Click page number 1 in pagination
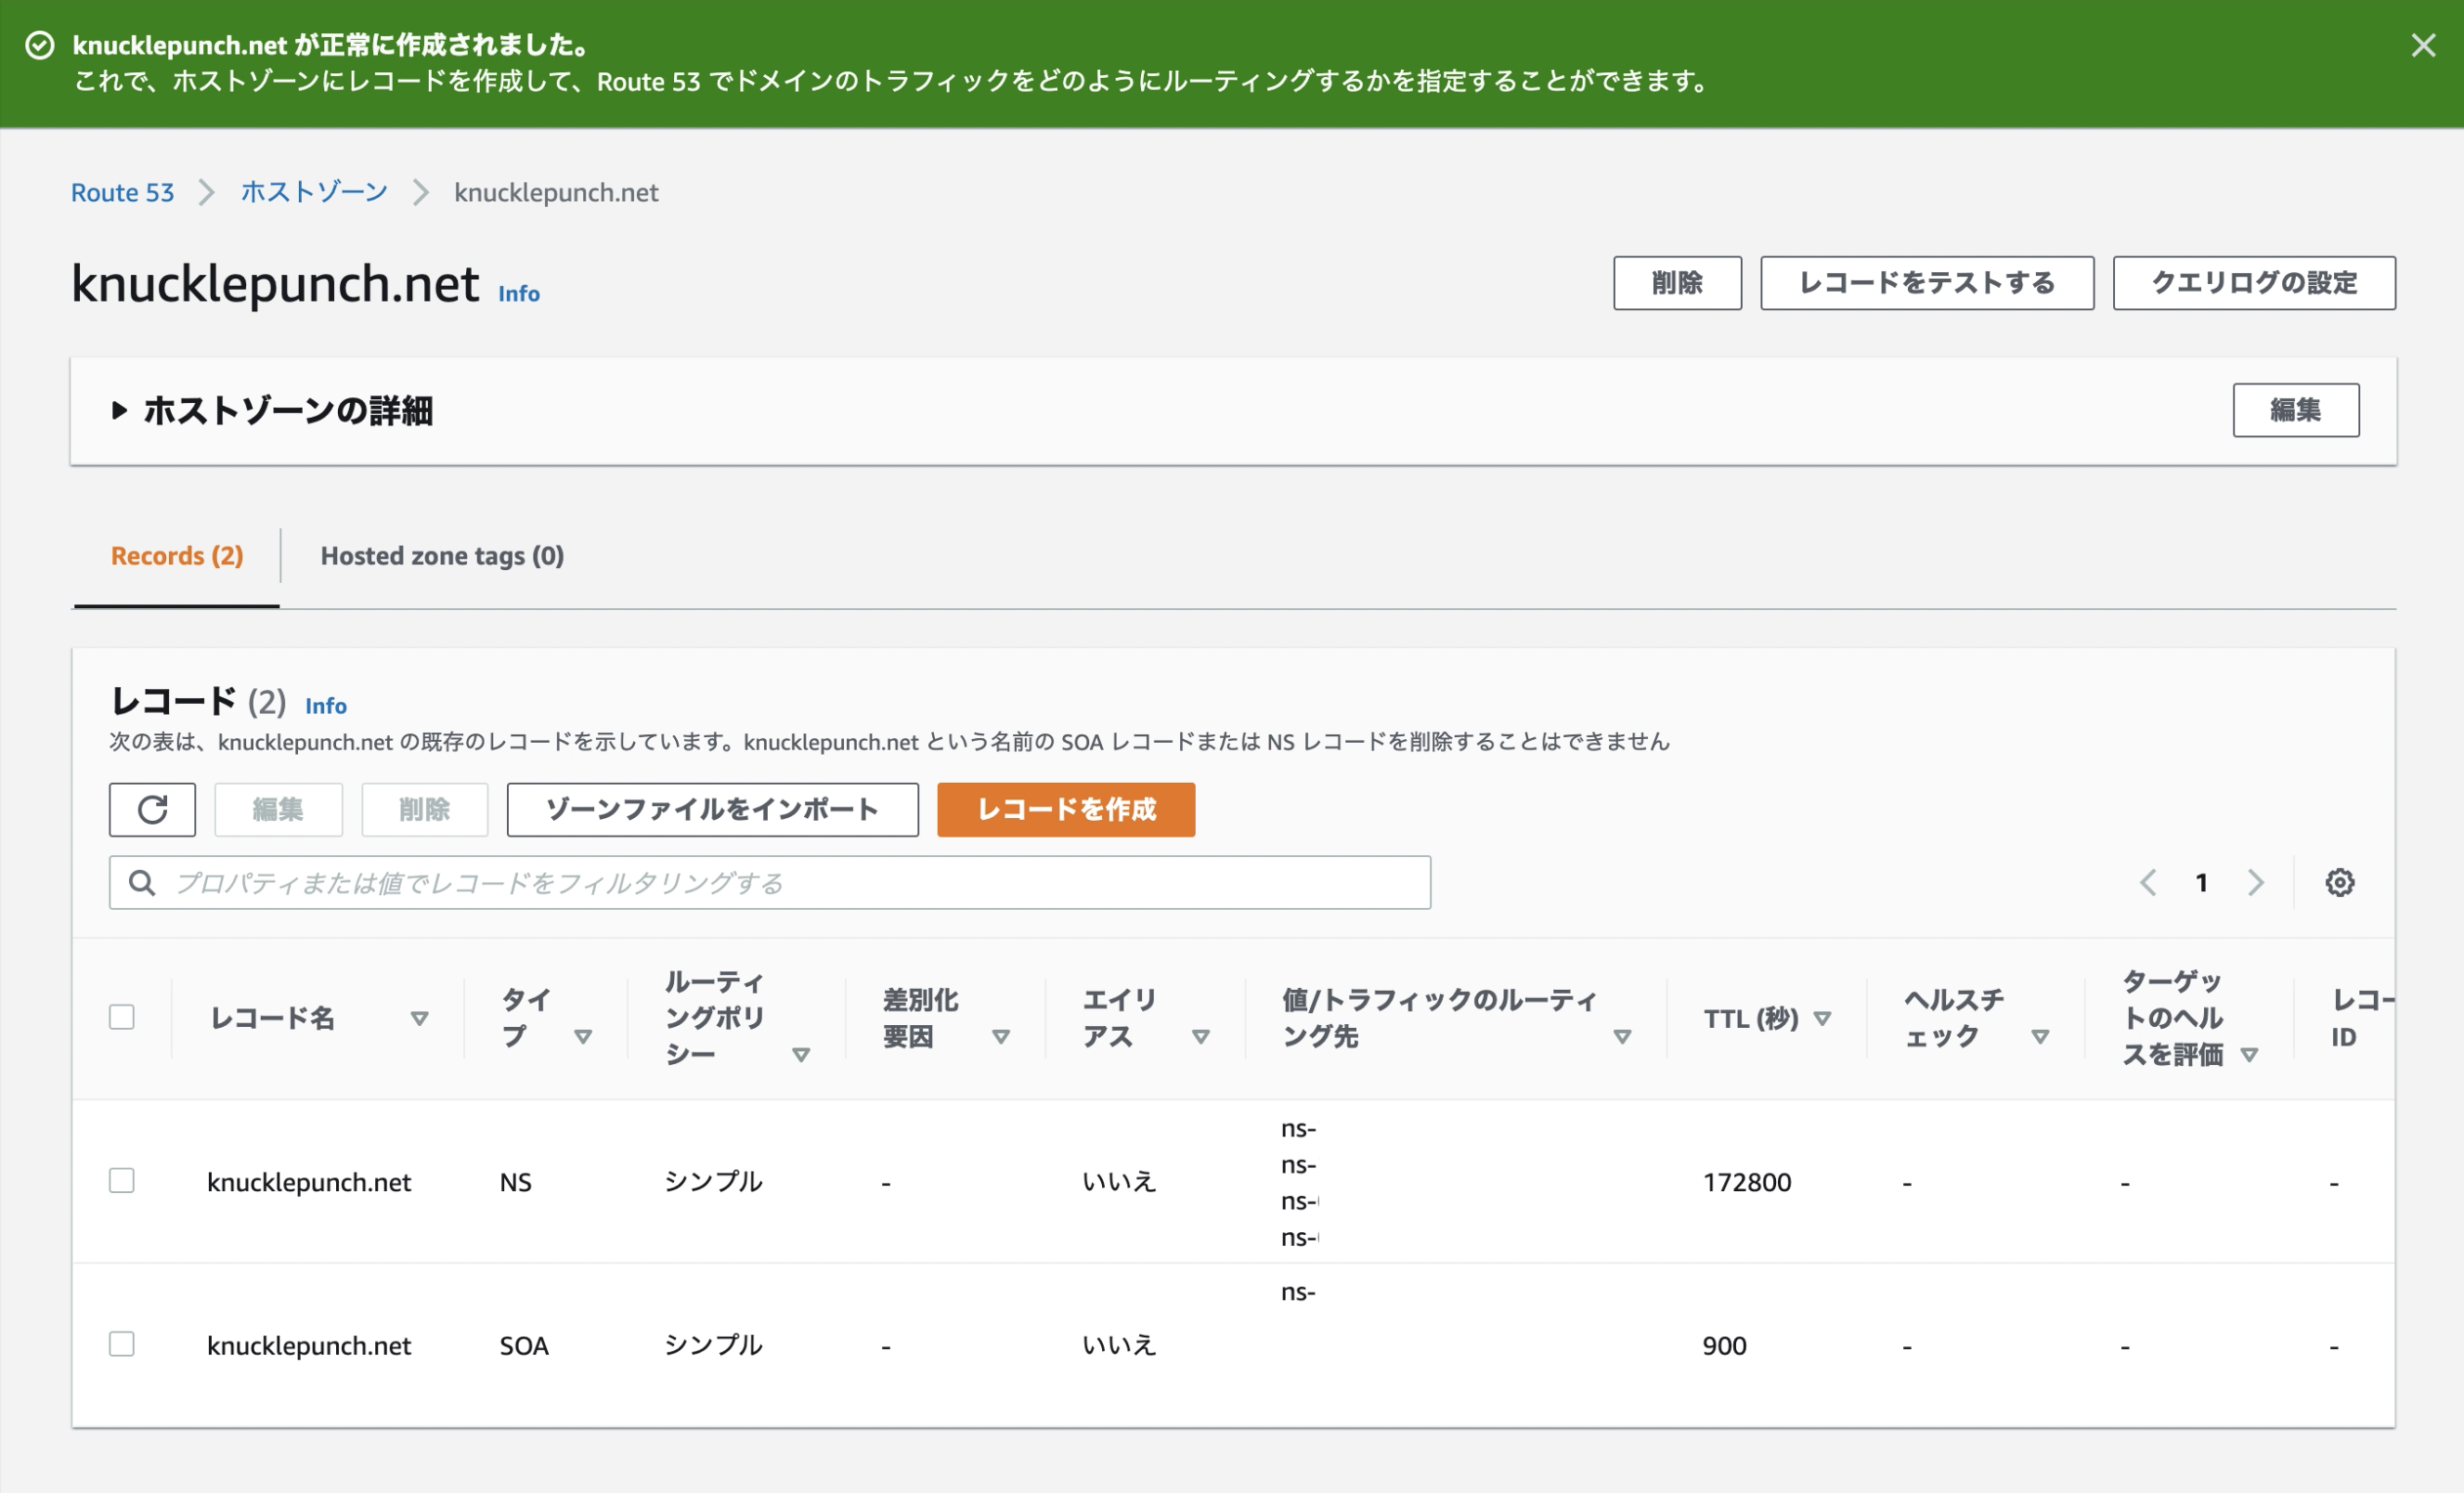The height and width of the screenshot is (1493, 2464). 2201,882
